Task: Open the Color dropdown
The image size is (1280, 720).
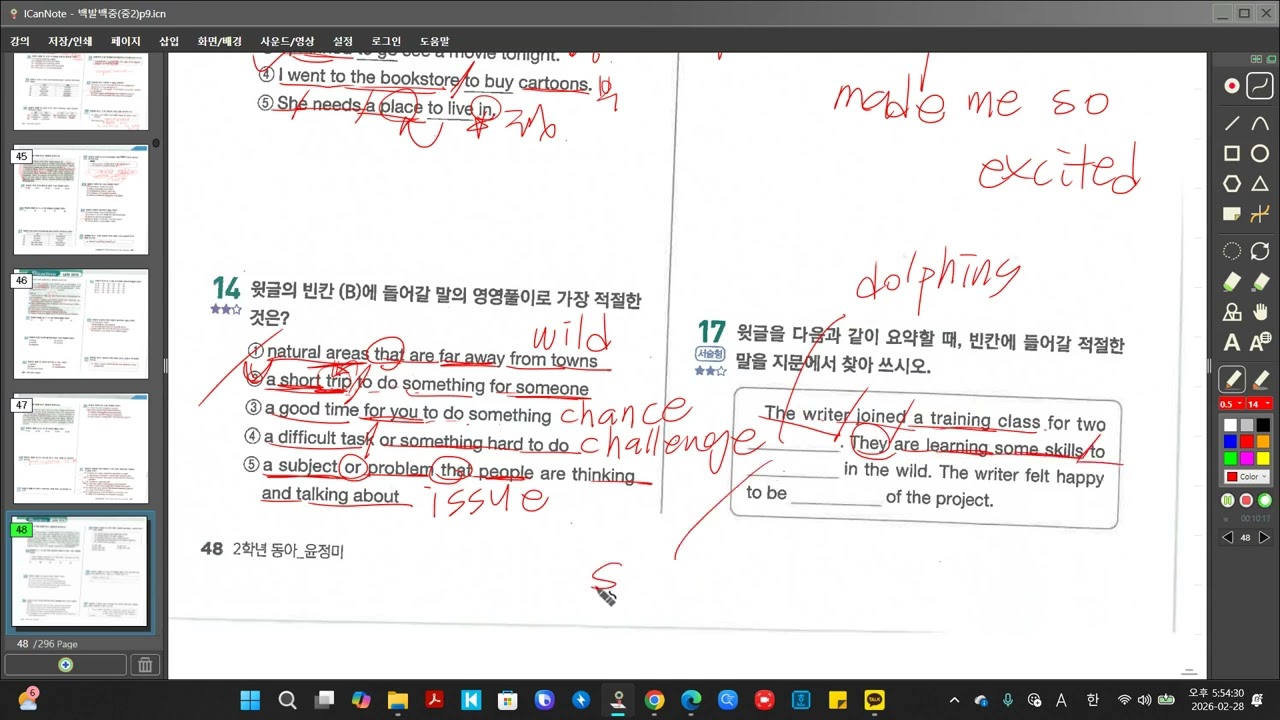Action: (x=1245, y=477)
